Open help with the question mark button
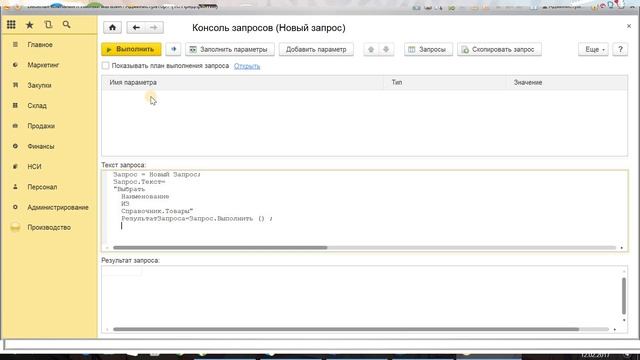This screenshot has width=640, height=360. click(620, 49)
